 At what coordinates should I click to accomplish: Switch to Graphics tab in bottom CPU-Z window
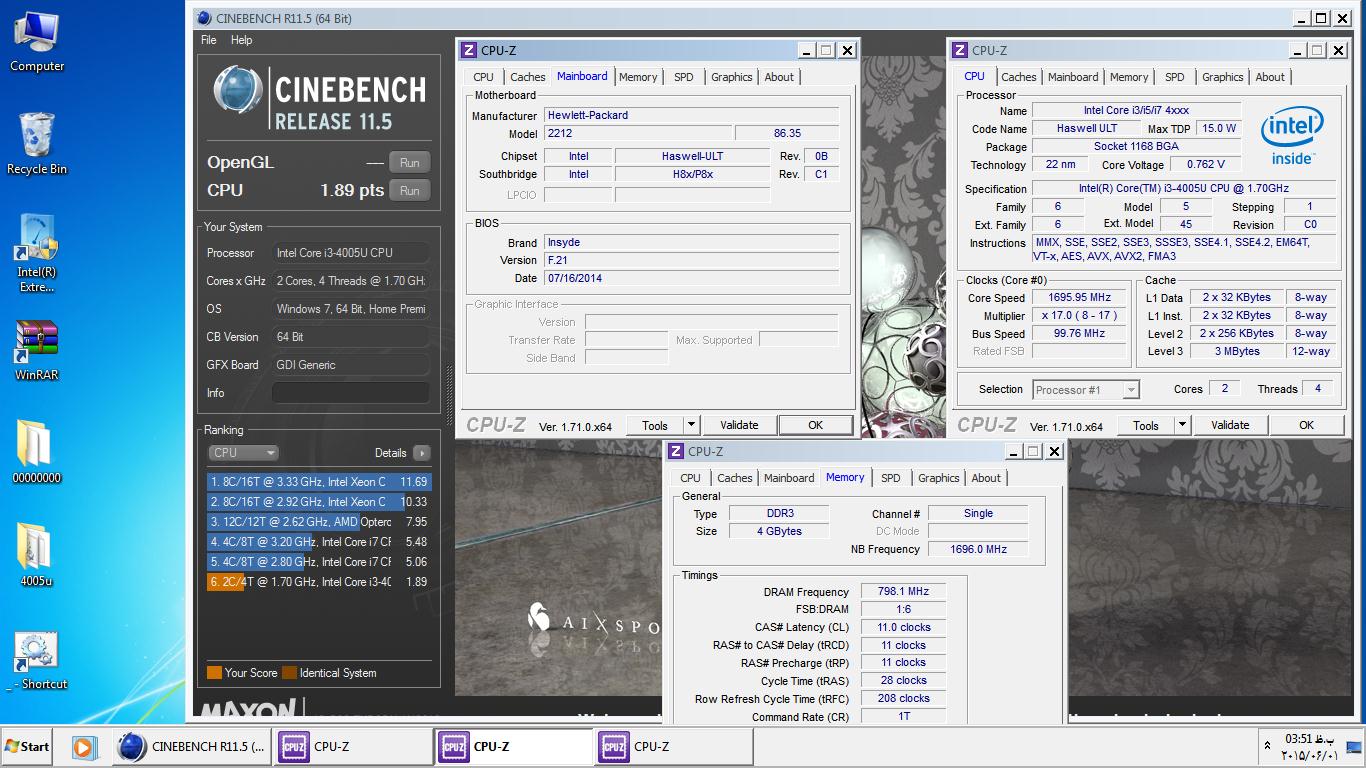pyautogui.click(x=939, y=478)
